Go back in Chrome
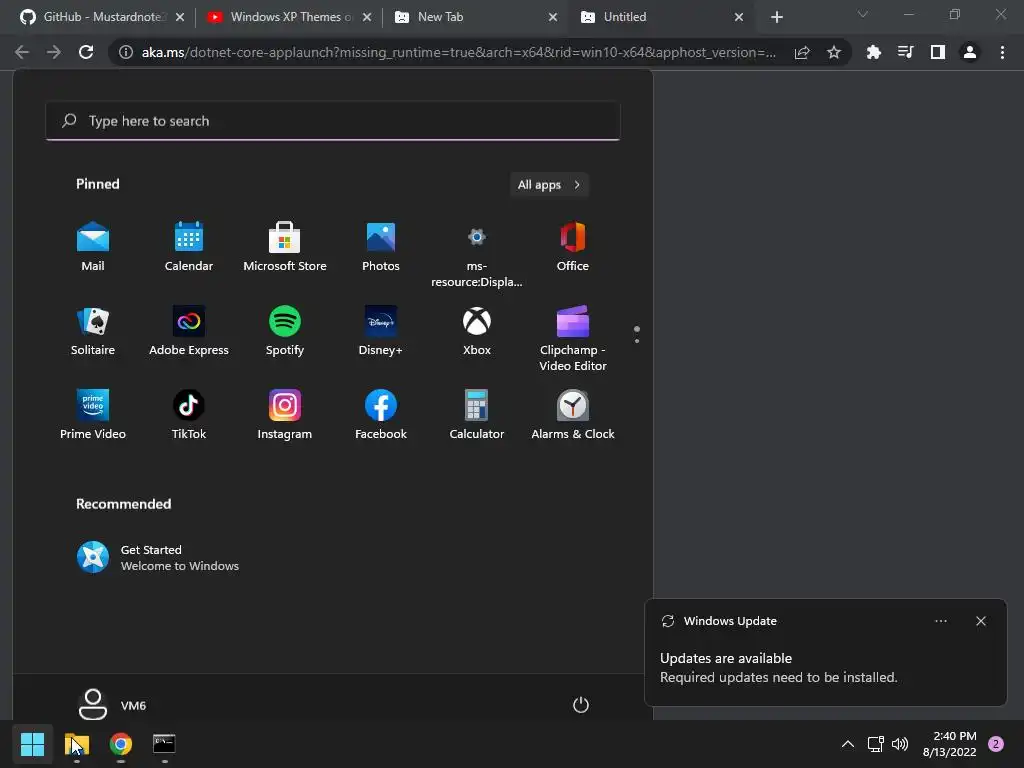The width and height of the screenshot is (1024, 768). (22, 52)
